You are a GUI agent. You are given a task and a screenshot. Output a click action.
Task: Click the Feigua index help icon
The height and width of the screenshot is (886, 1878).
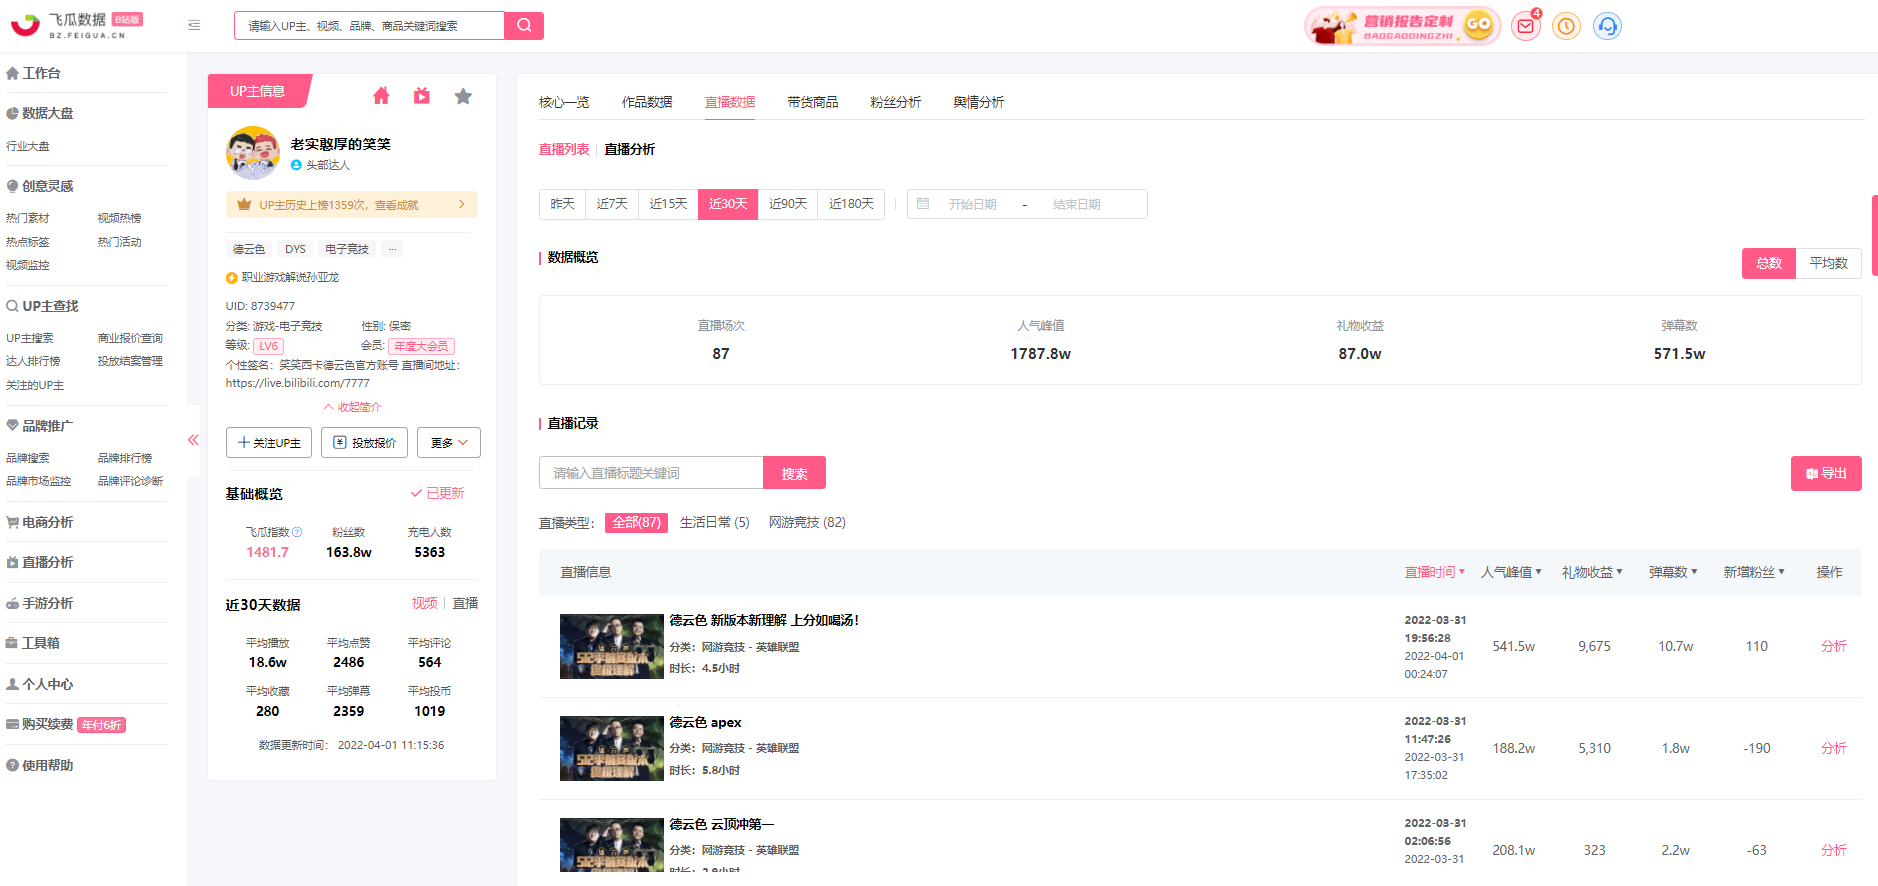pos(297,532)
